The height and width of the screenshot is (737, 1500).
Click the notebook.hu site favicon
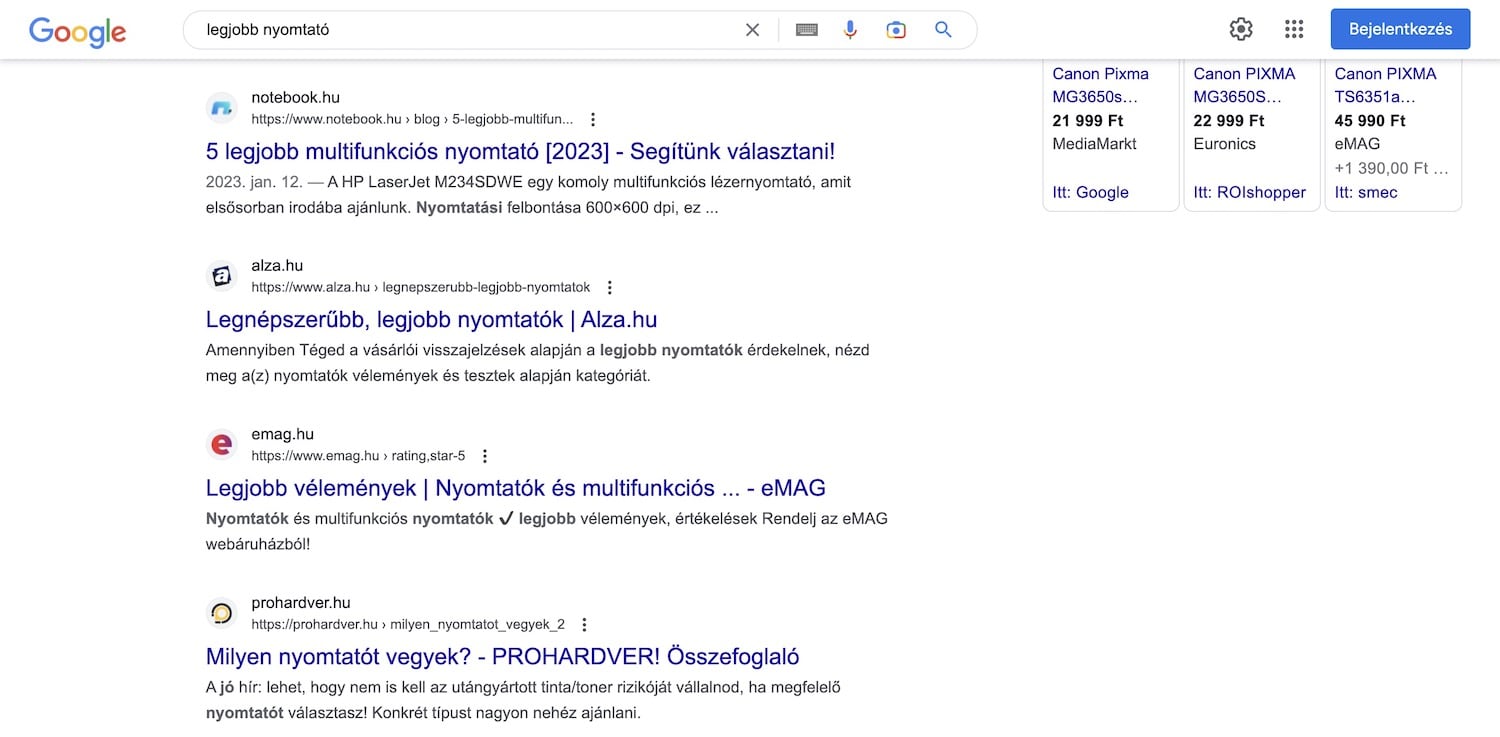coord(222,108)
